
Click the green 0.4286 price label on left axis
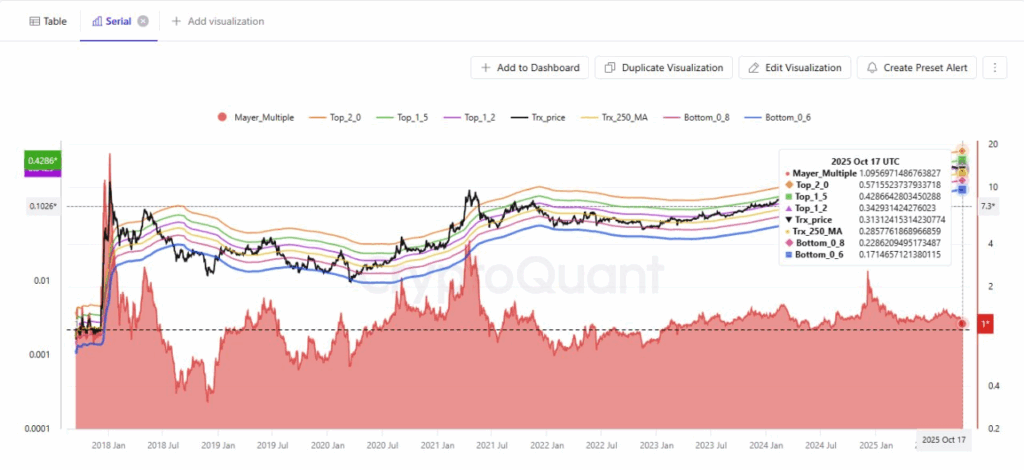42,160
